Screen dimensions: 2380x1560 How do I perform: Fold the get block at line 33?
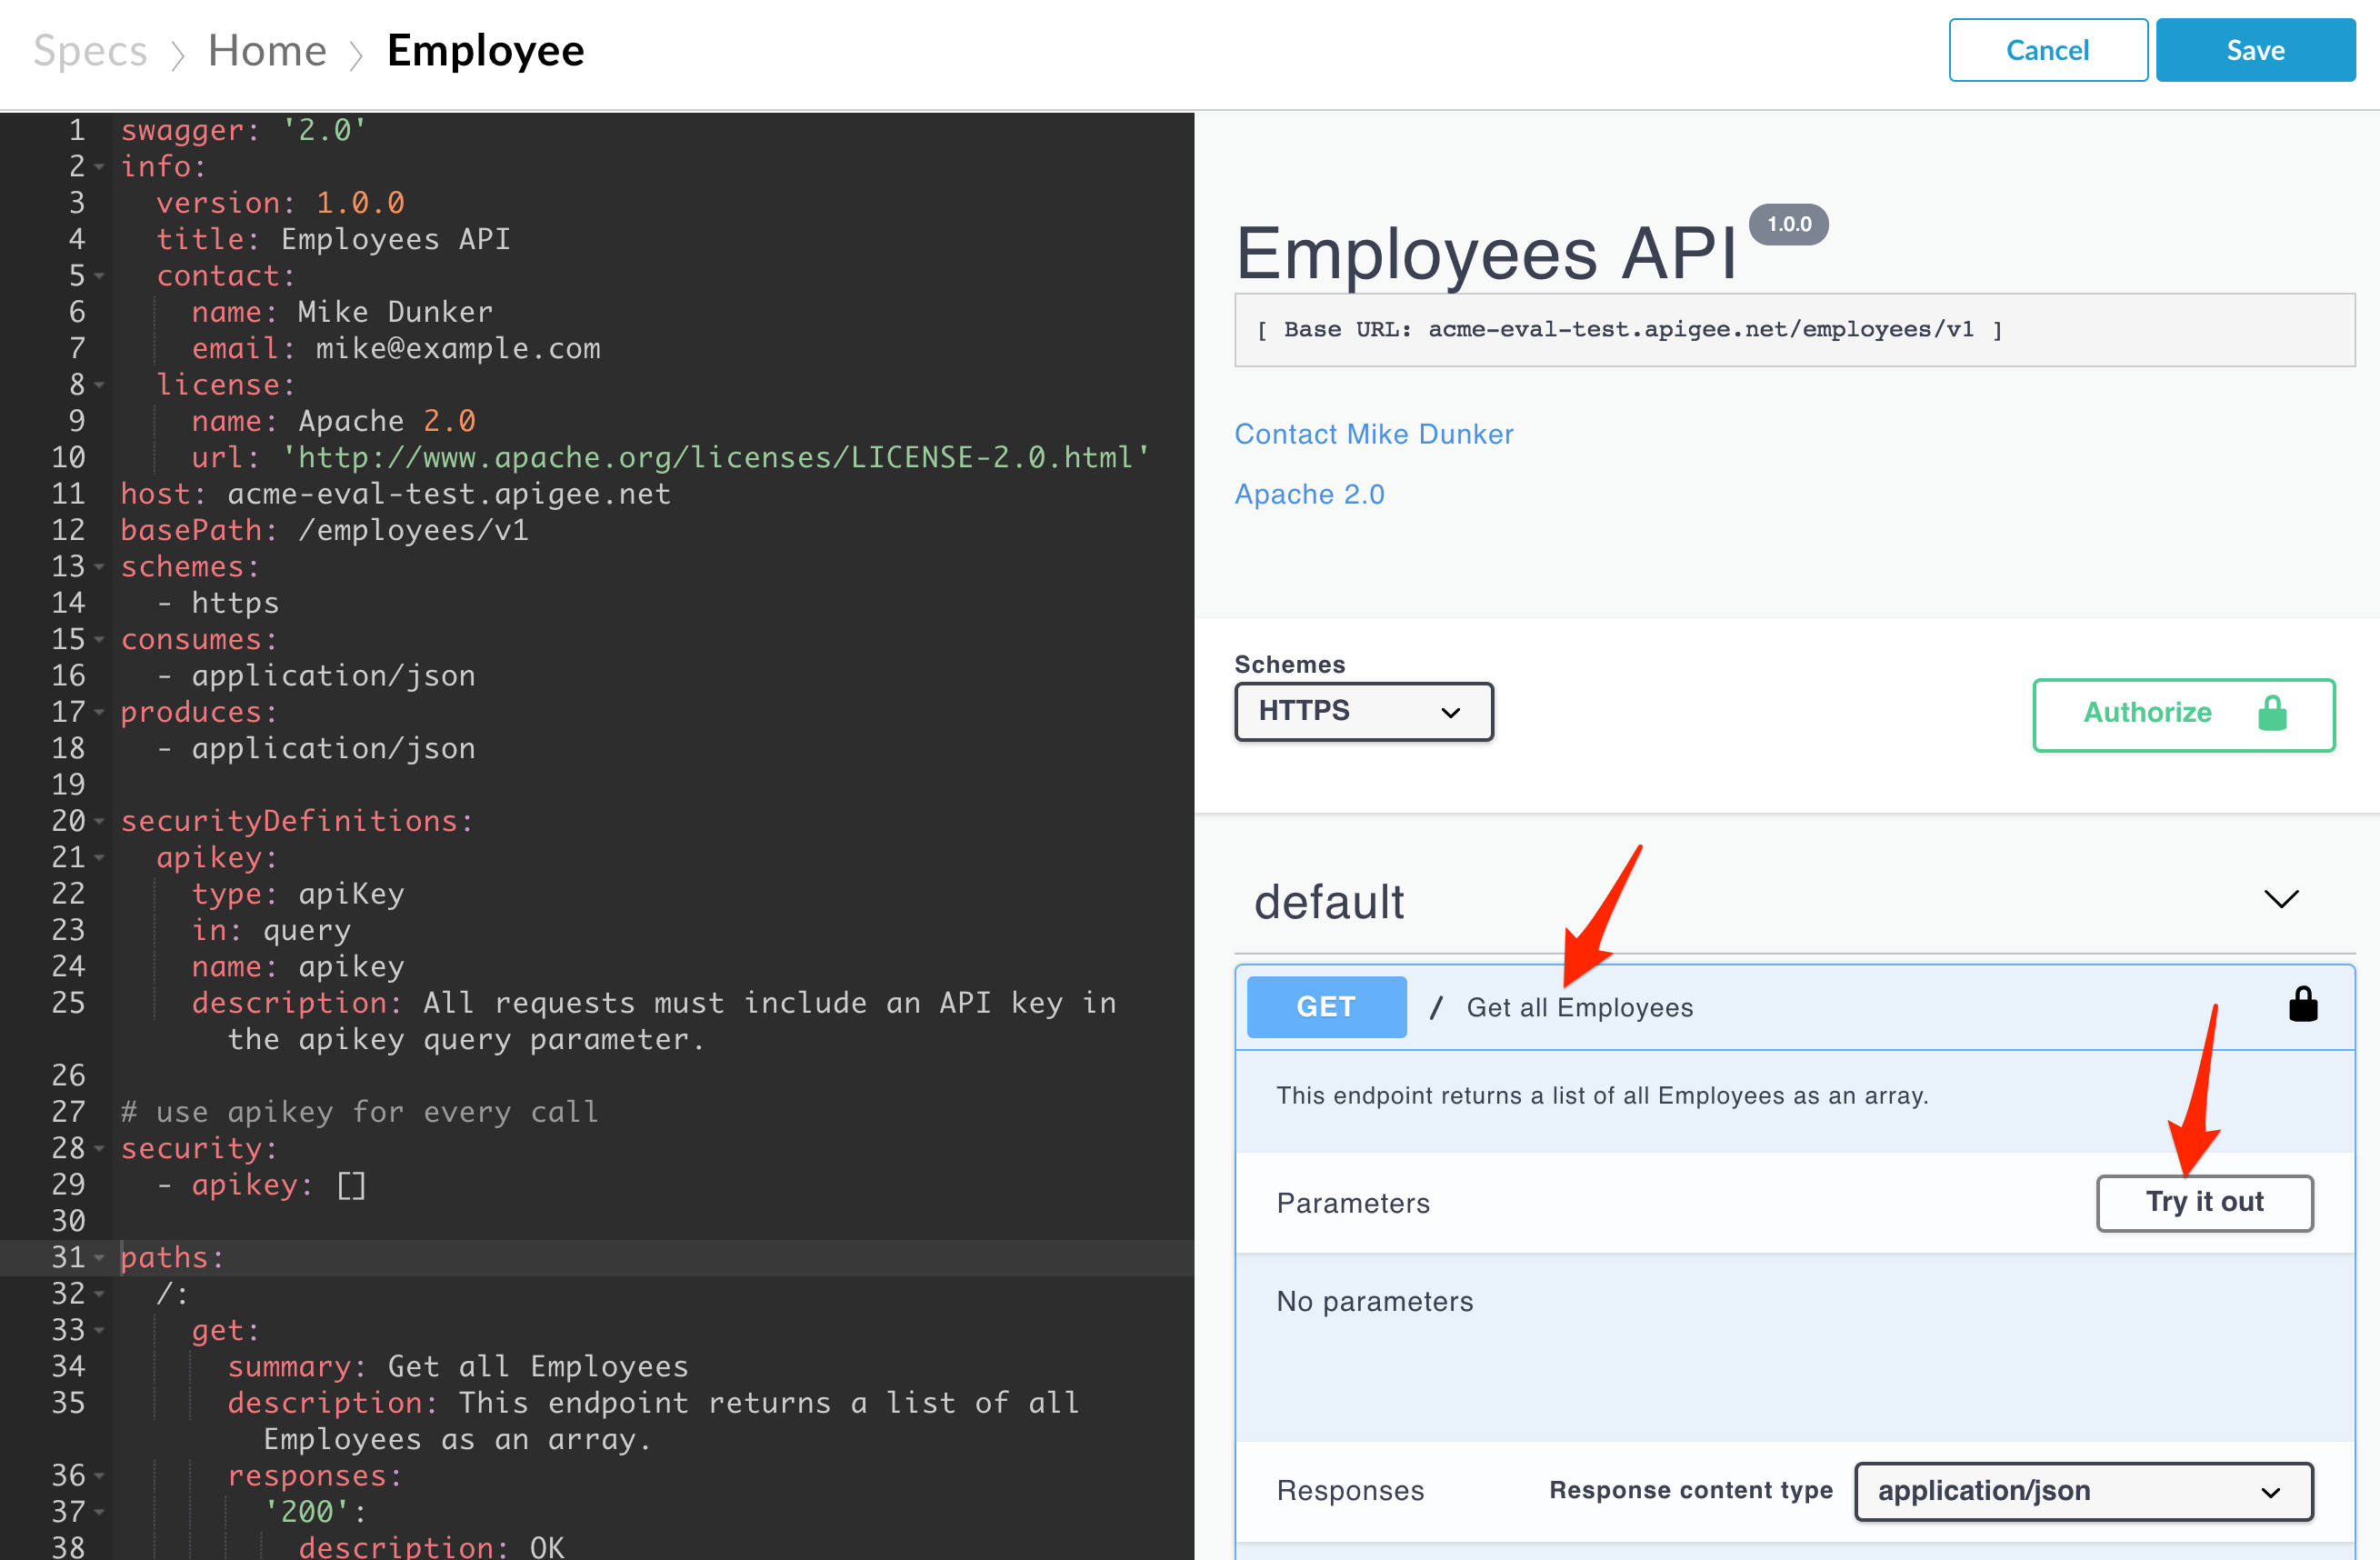pyautogui.click(x=99, y=1331)
